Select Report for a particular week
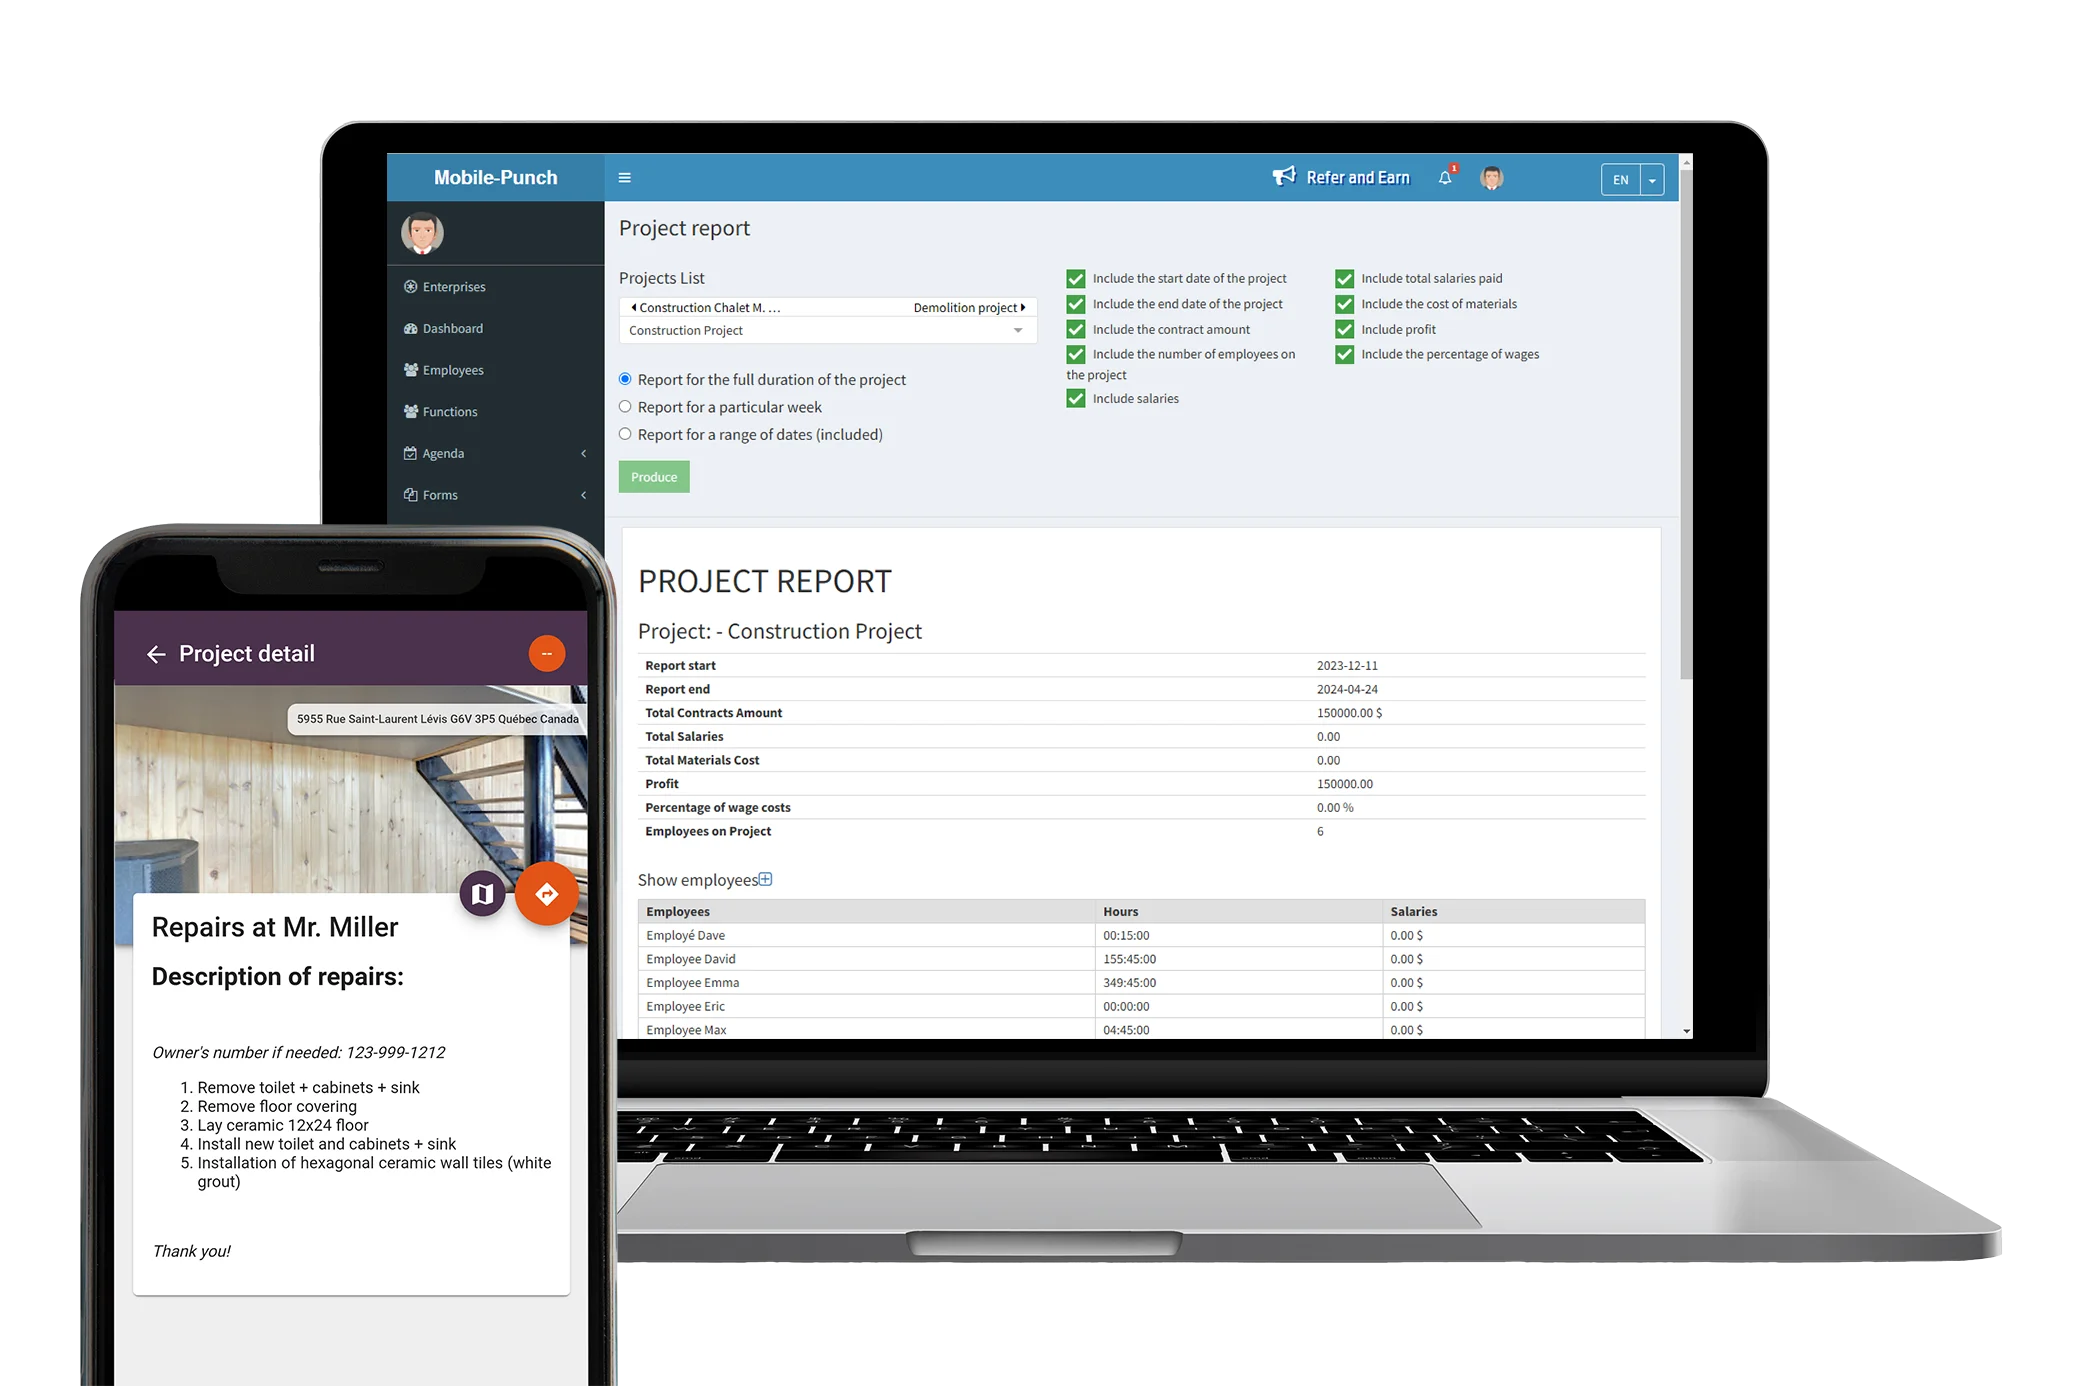 click(625, 407)
